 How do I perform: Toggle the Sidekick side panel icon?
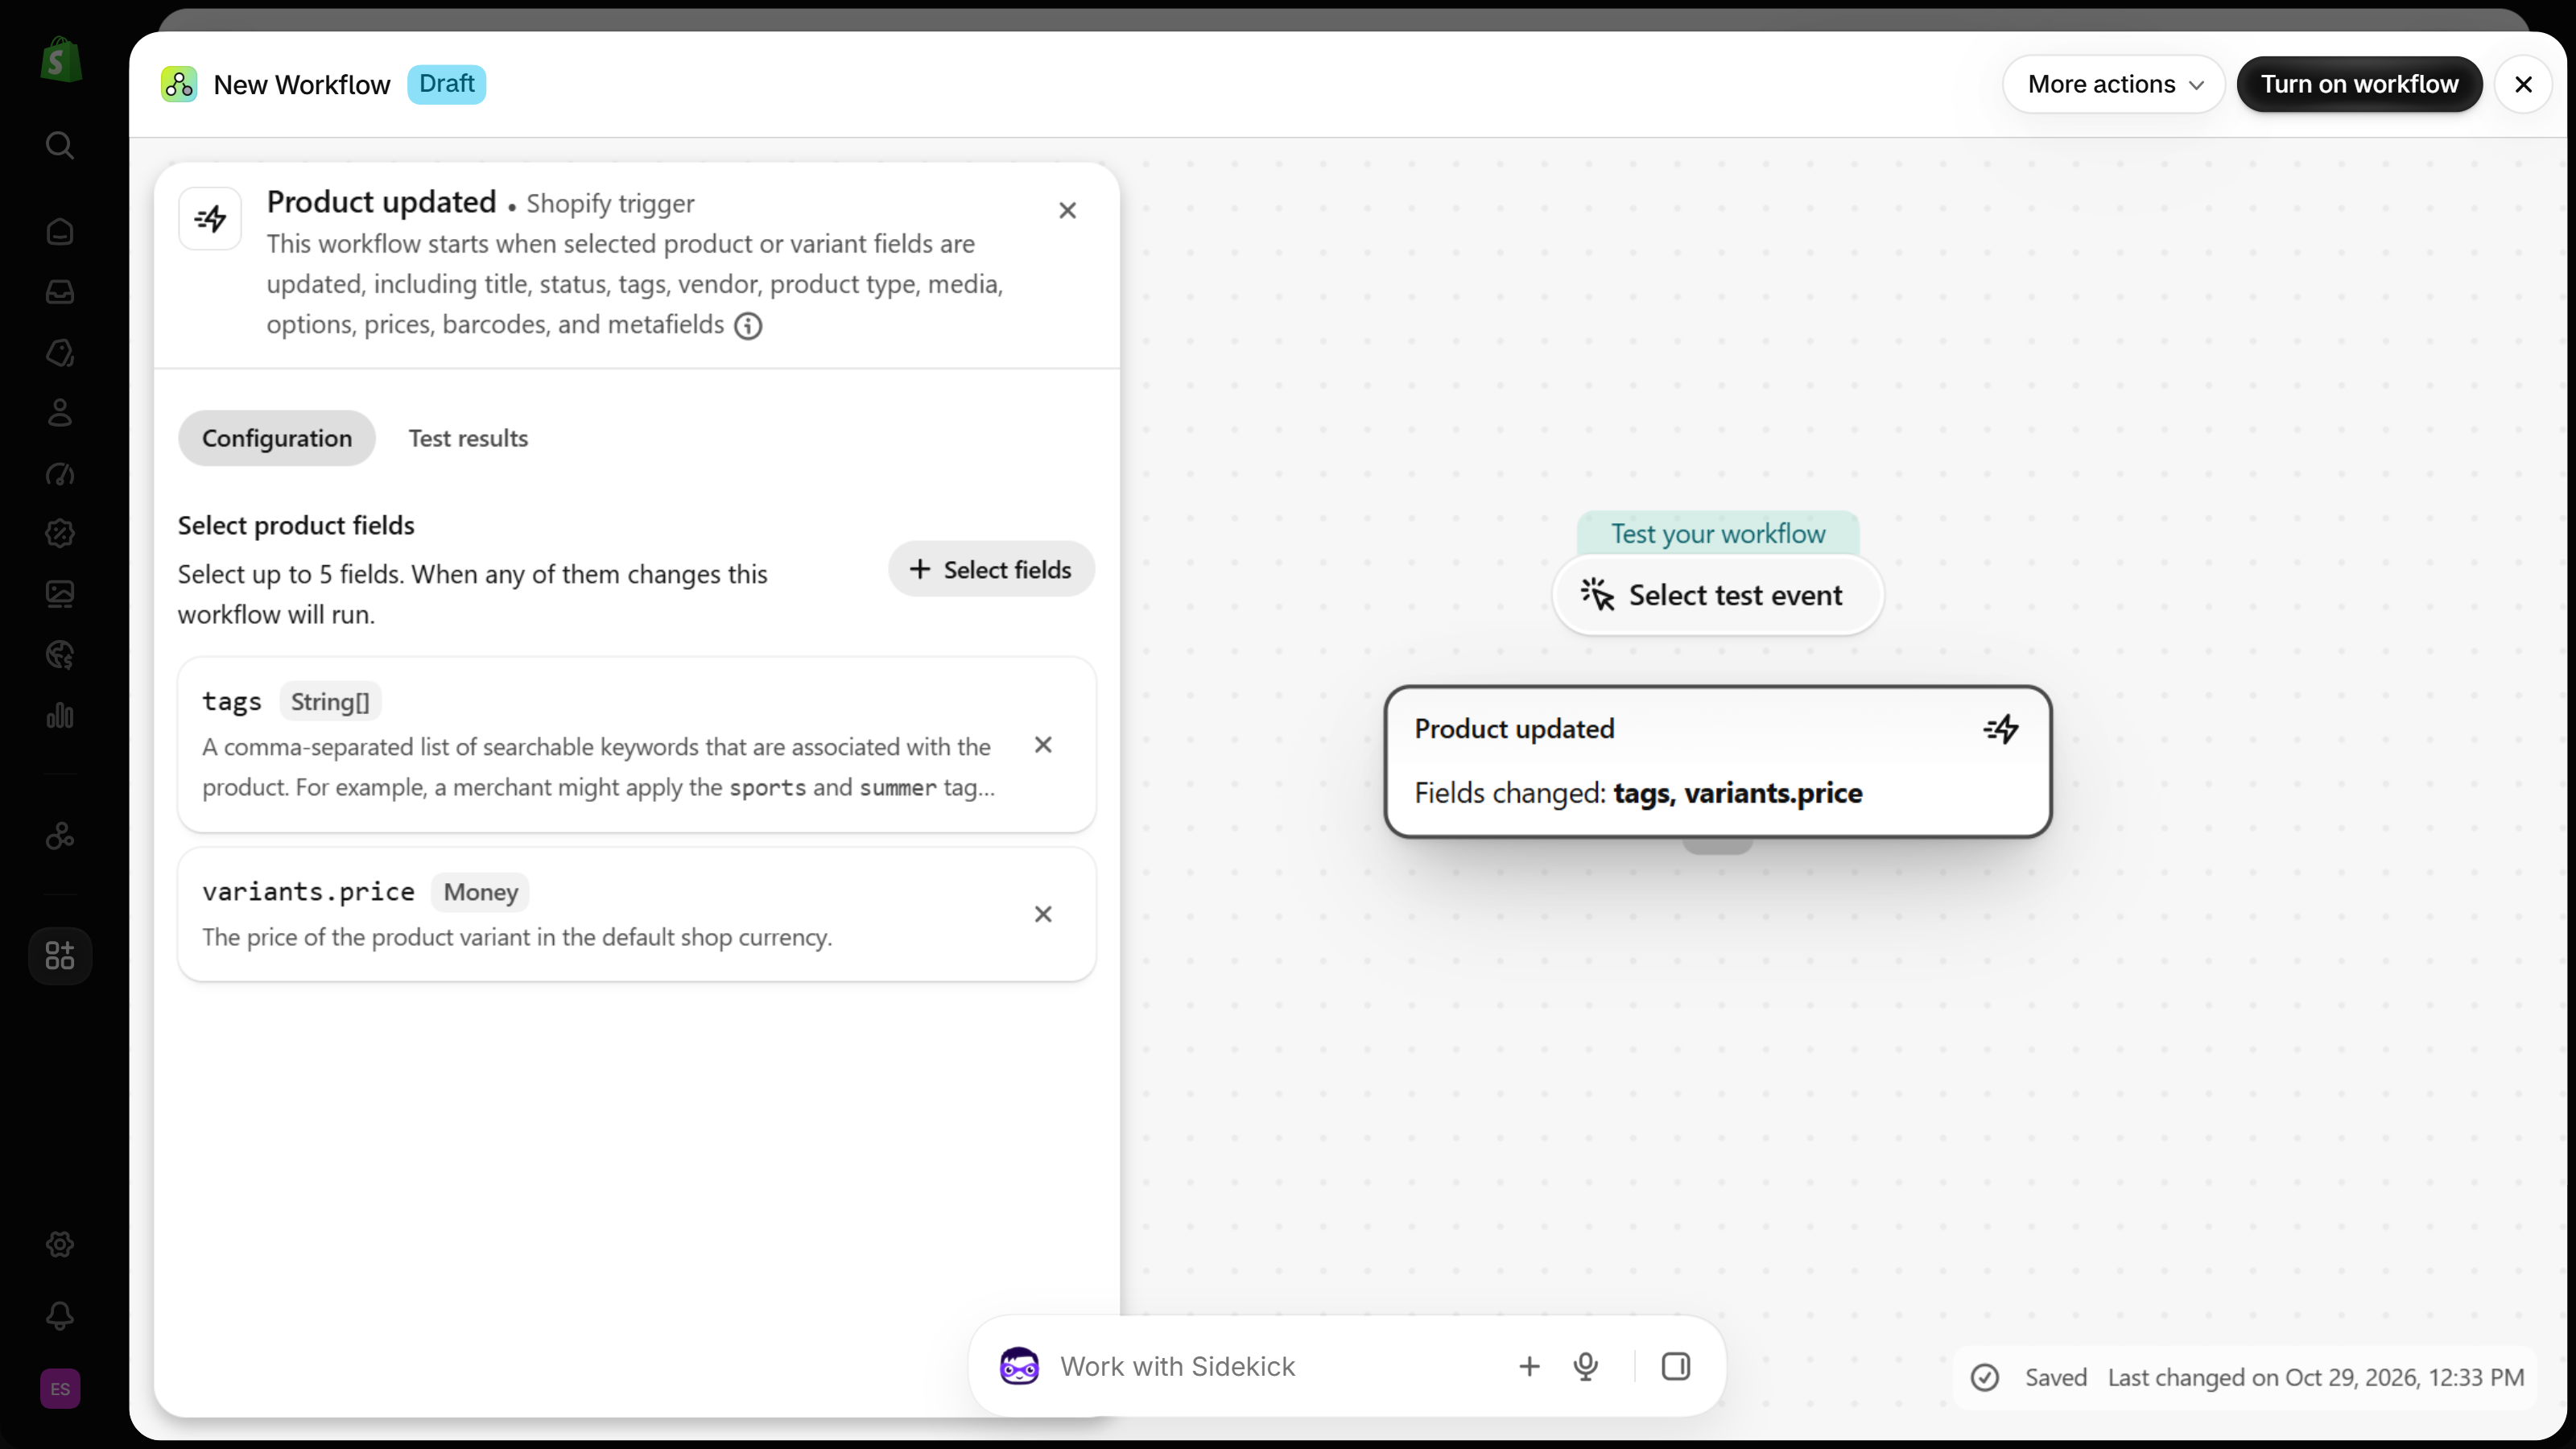tap(1676, 1366)
